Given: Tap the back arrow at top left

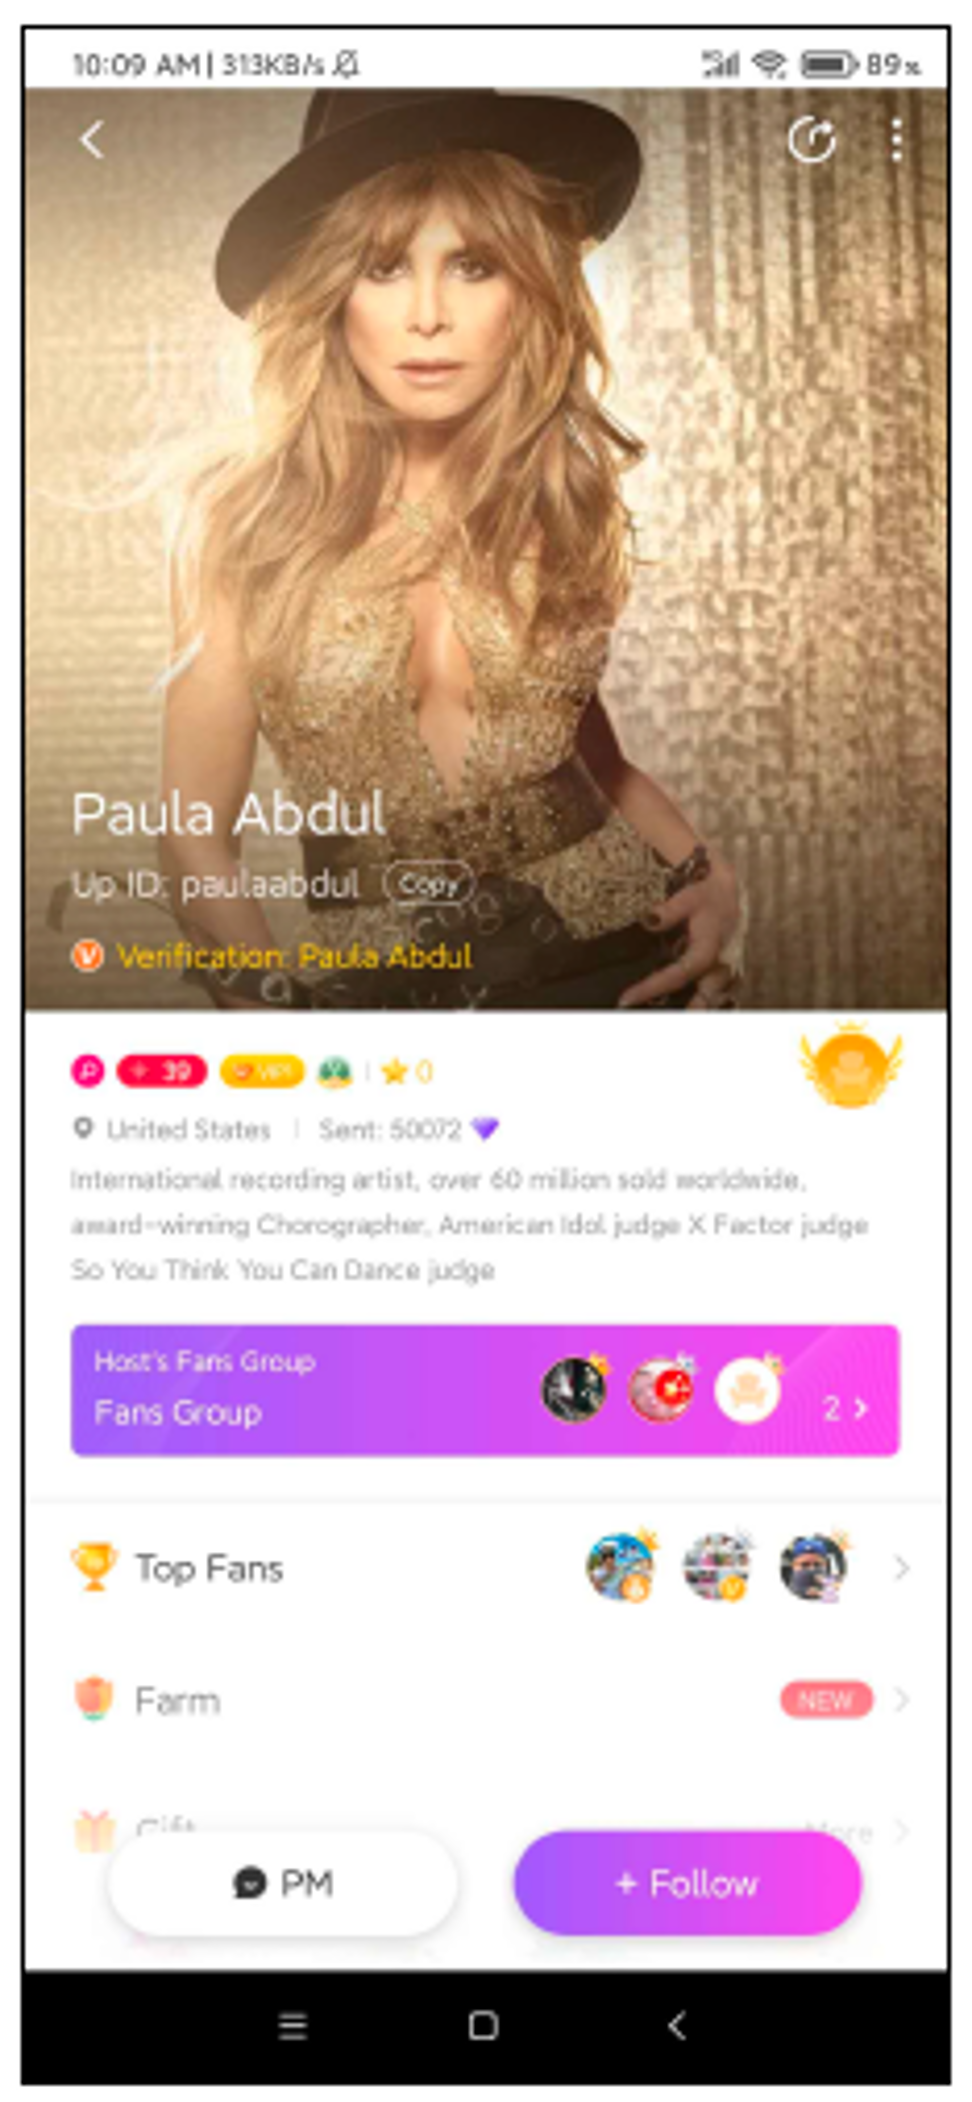Looking at the screenshot, I should [92, 140].
